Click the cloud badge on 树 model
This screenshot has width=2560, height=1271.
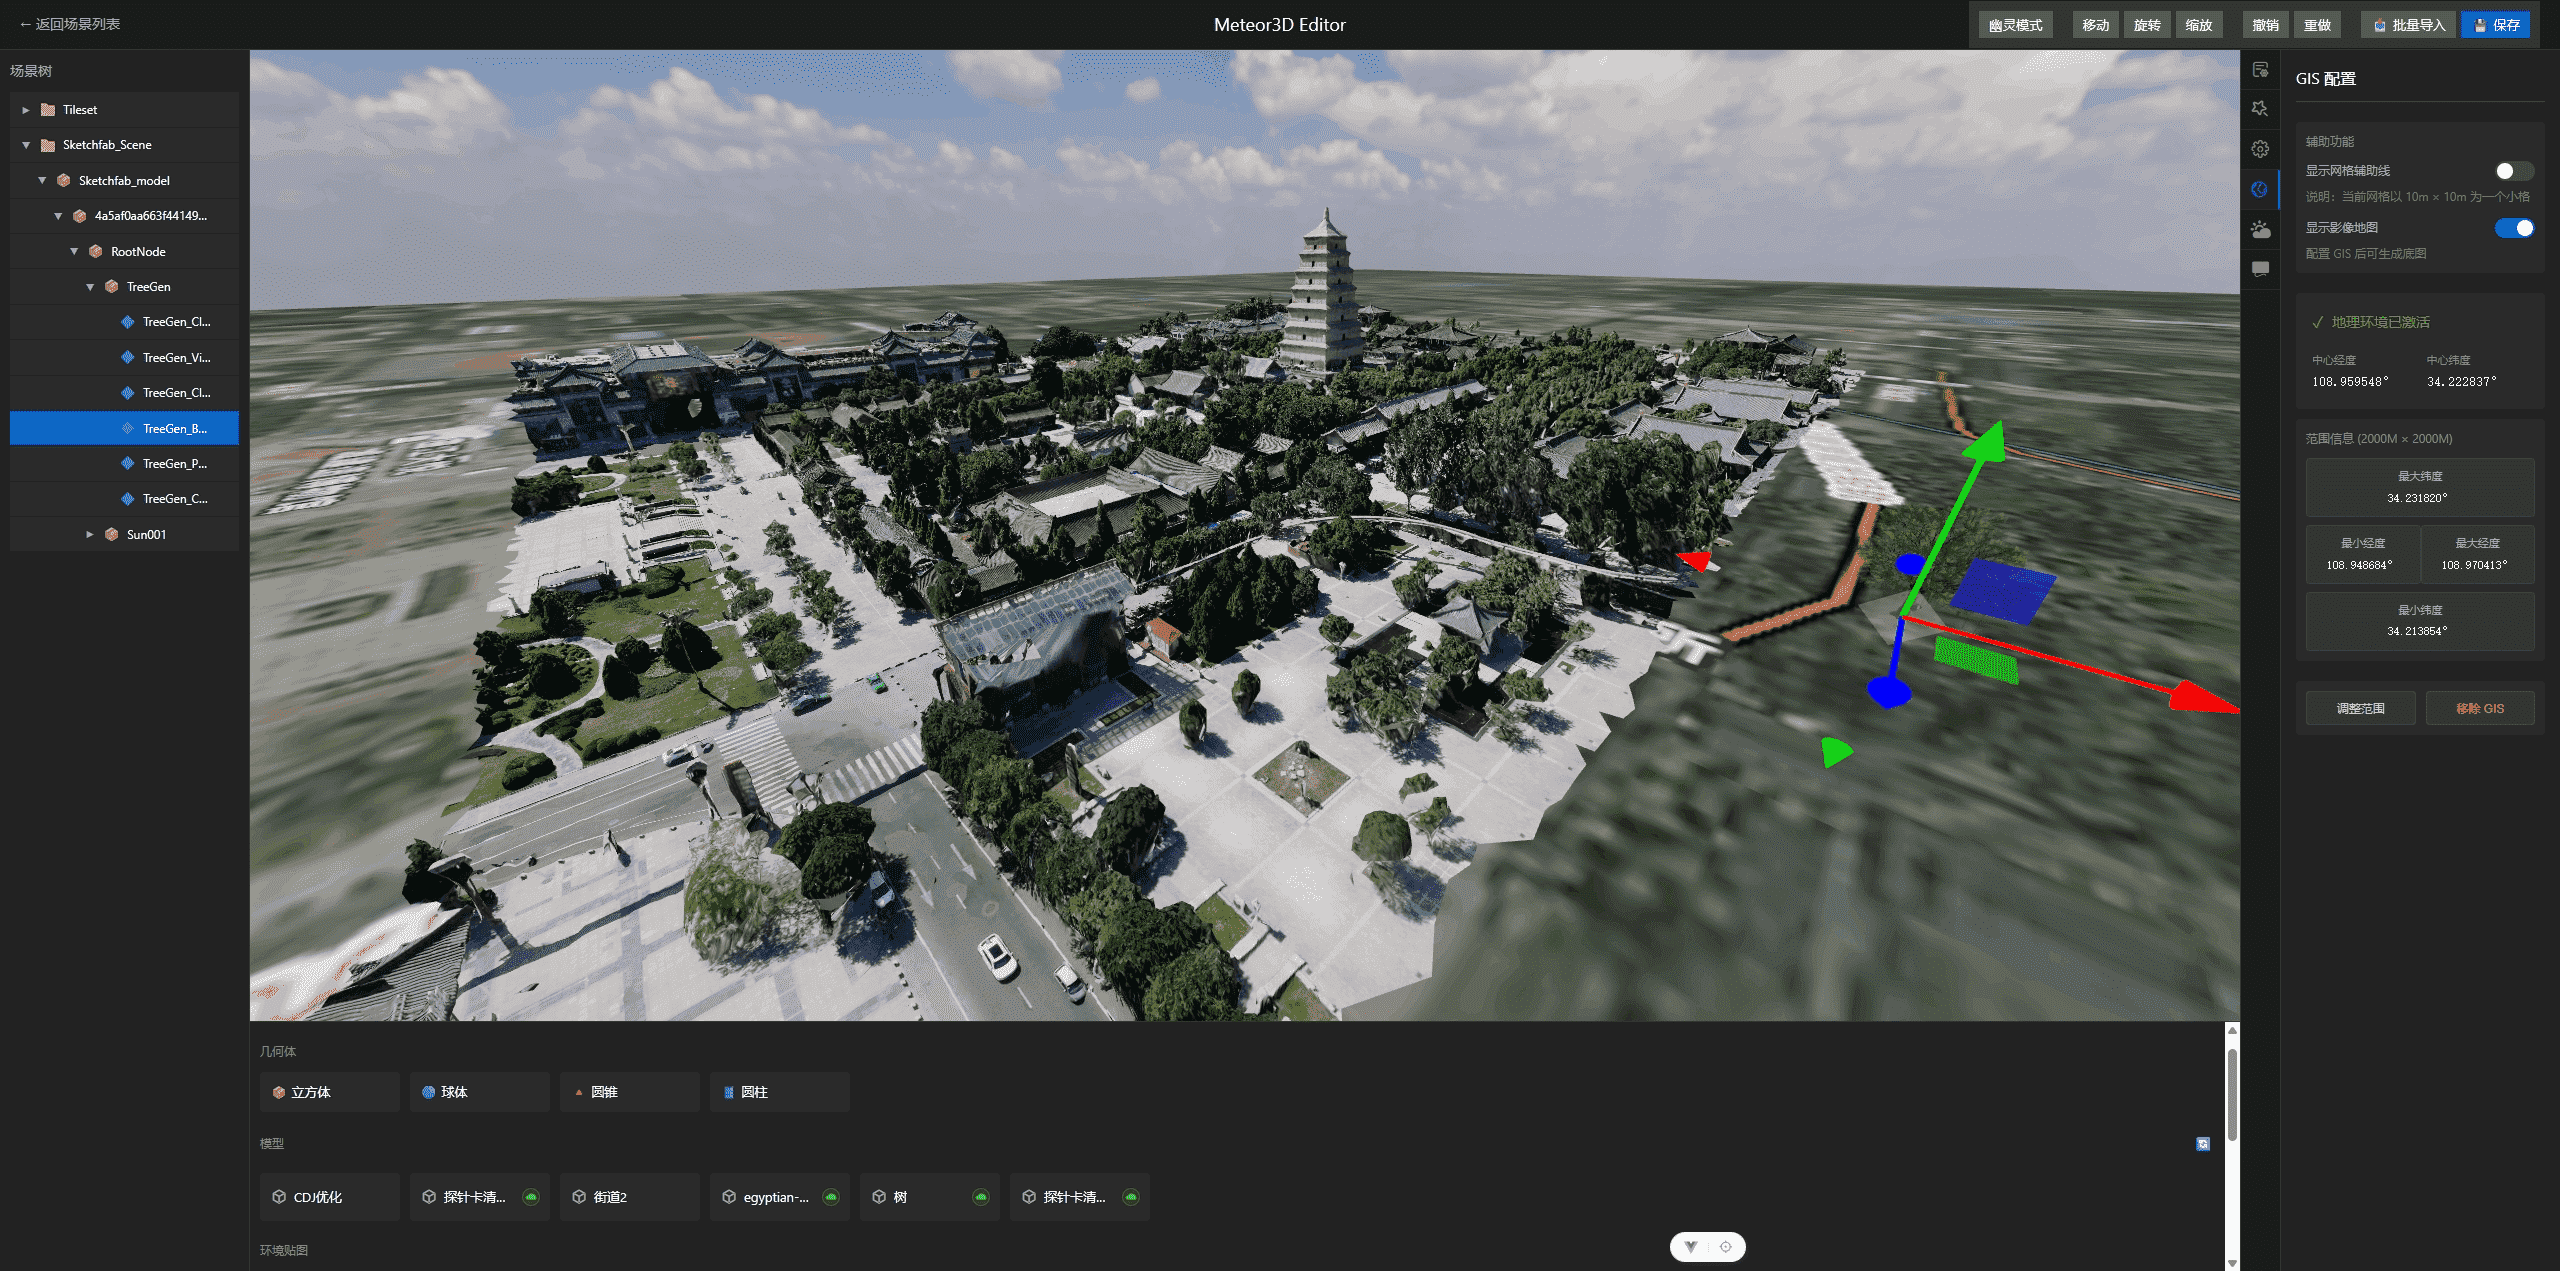980,1197
